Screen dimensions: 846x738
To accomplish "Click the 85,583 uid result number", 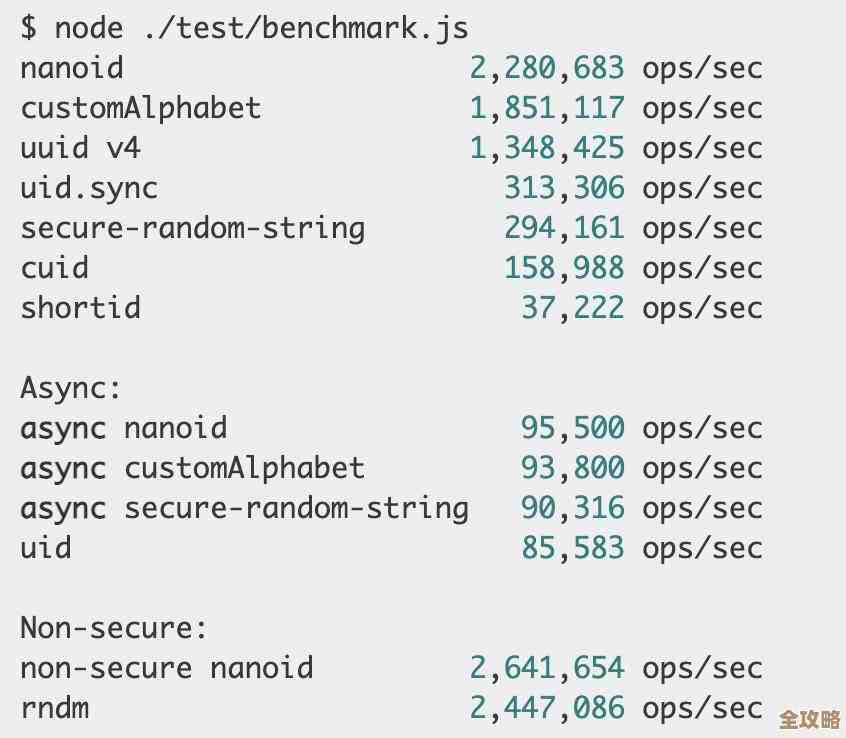I will pos(572,548).
